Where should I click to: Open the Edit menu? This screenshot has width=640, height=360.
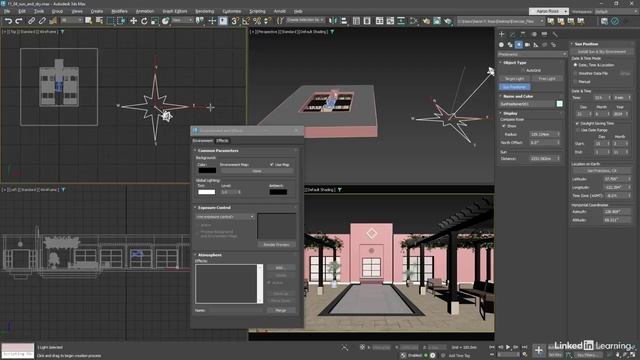(x=22, y=11)
